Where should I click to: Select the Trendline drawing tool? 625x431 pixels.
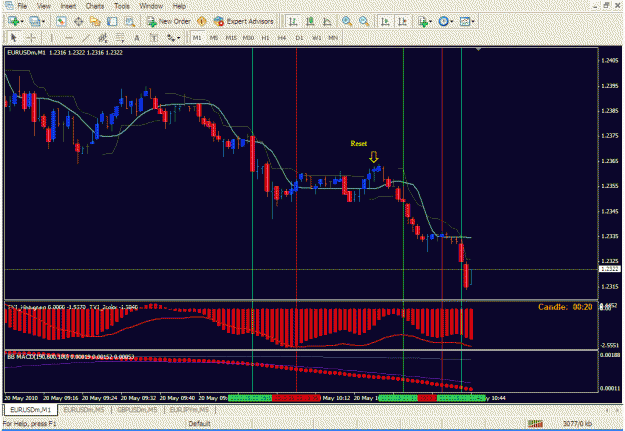click(x=86, y=38)
